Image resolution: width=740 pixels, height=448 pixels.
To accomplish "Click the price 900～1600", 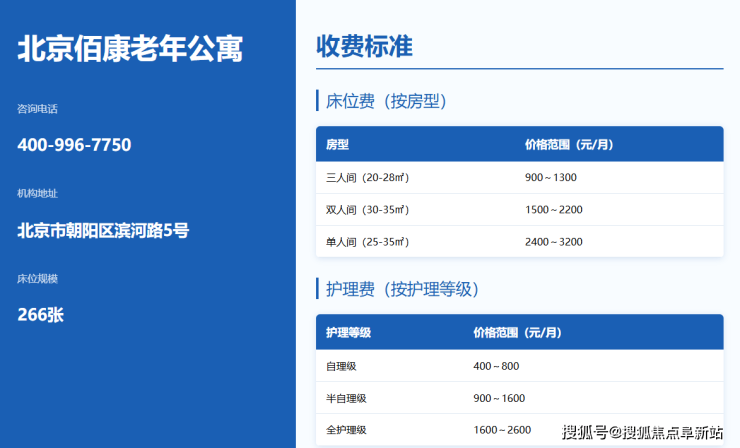I will [x=499, y=398].
